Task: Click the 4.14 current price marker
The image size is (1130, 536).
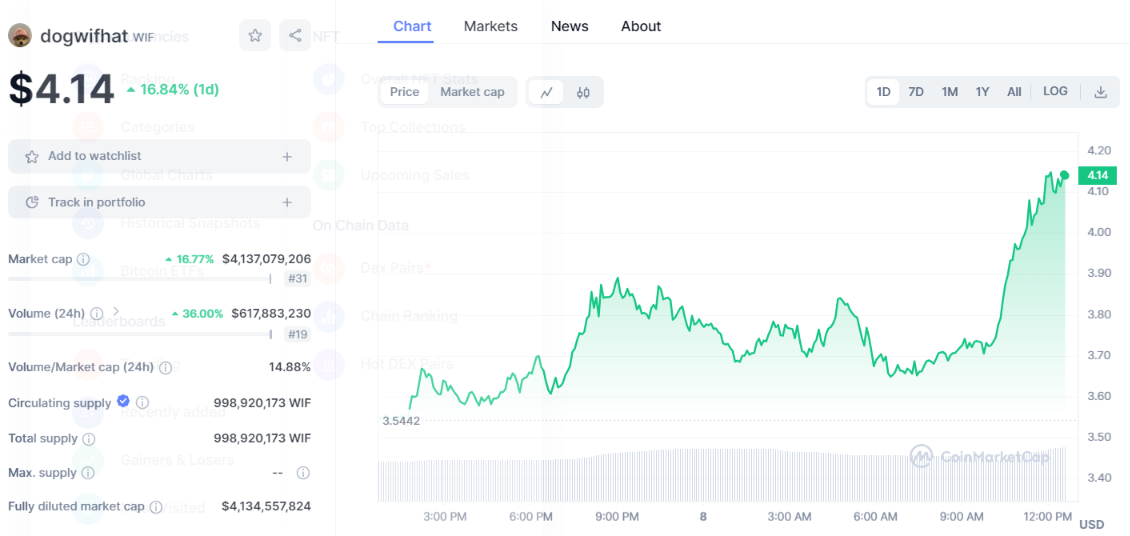Action: tap(1097, 176)
